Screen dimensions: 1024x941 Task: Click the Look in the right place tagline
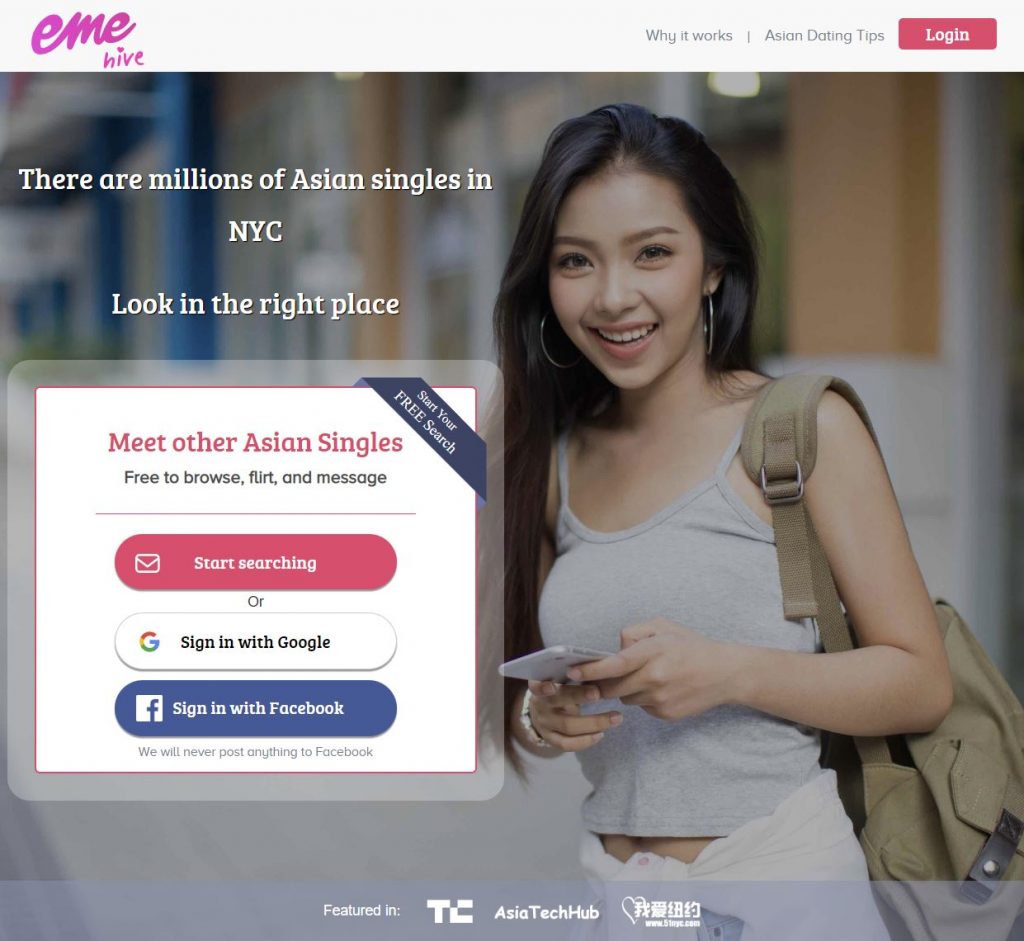coord(255,304)
